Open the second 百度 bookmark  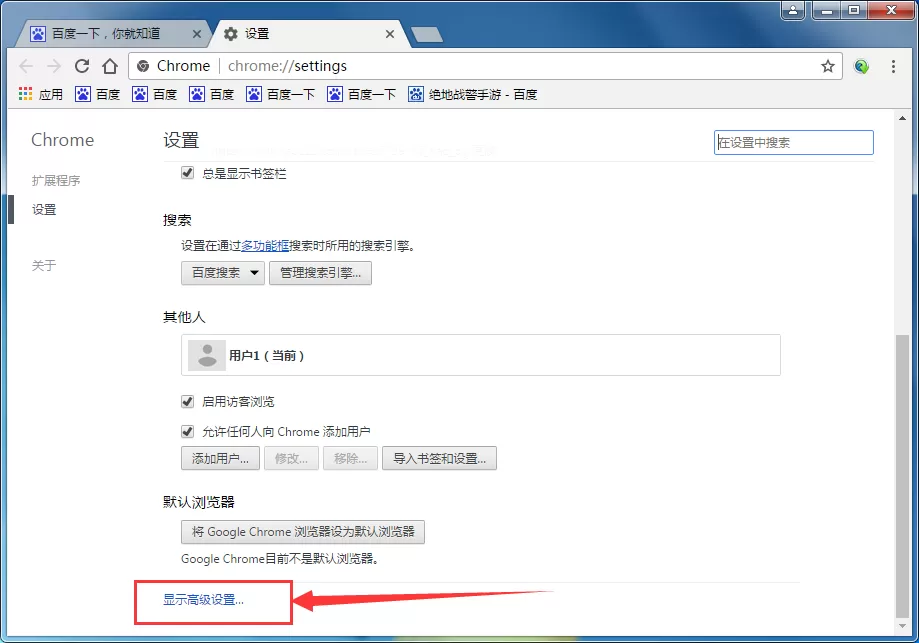point(154,94)
